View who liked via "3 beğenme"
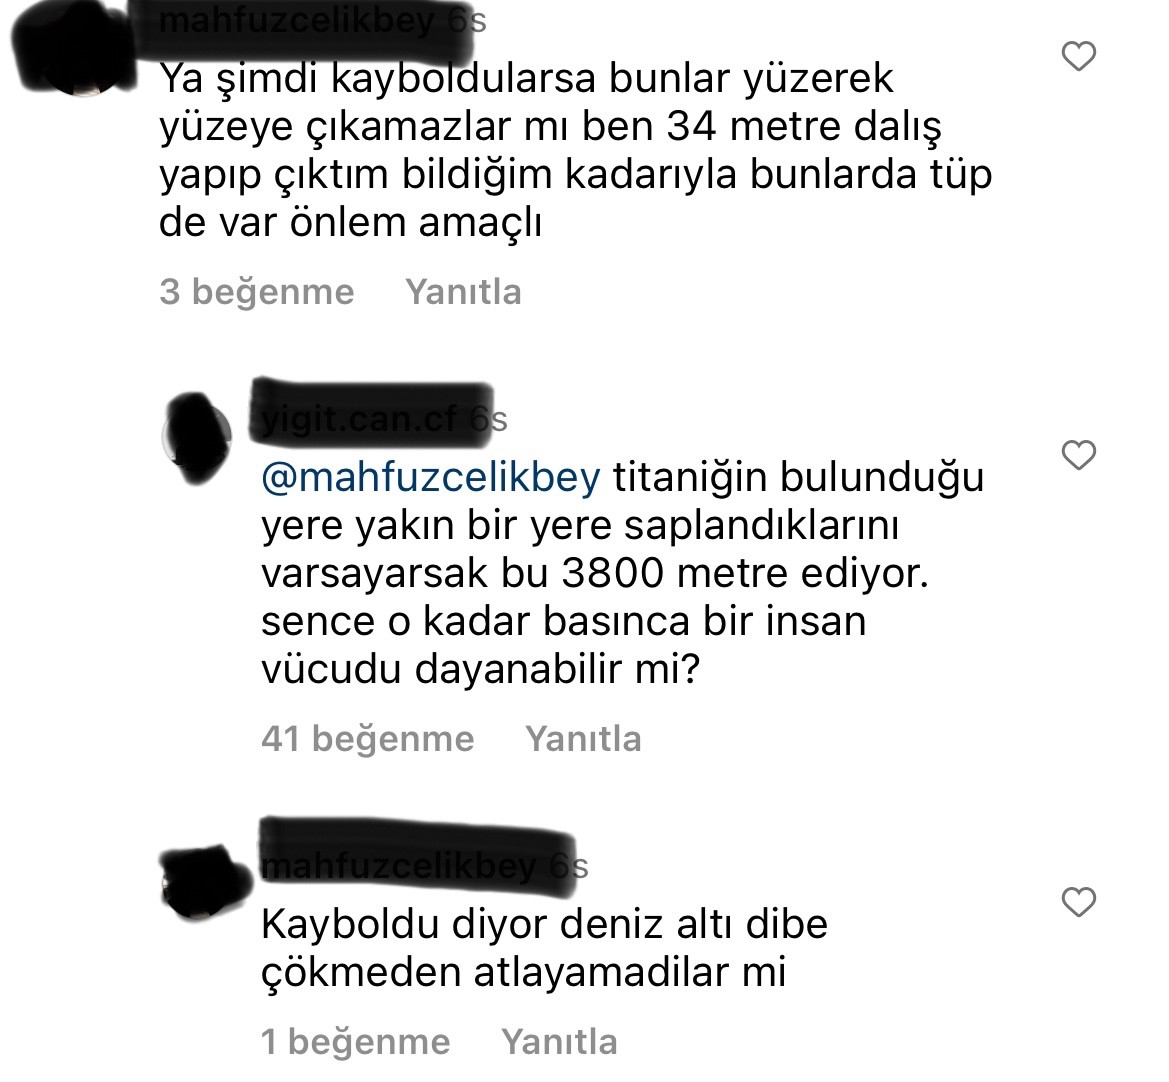Viewport: 1169px width, 1082px height. (256, 292)
